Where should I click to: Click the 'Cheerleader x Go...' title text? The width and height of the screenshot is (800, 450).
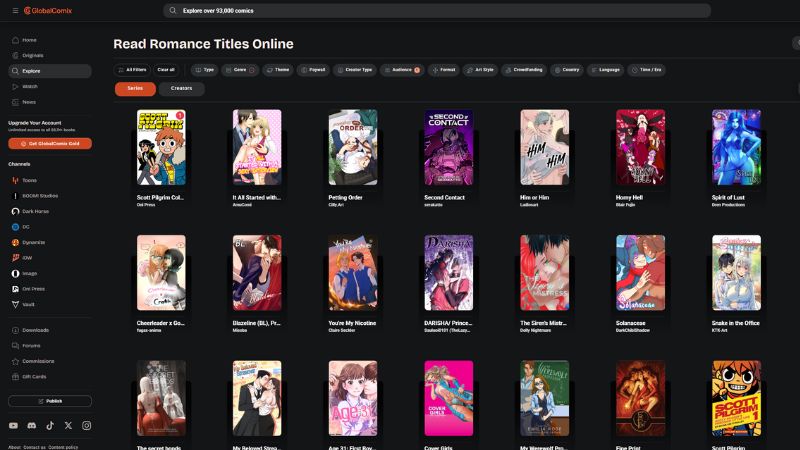click(160, 323)
